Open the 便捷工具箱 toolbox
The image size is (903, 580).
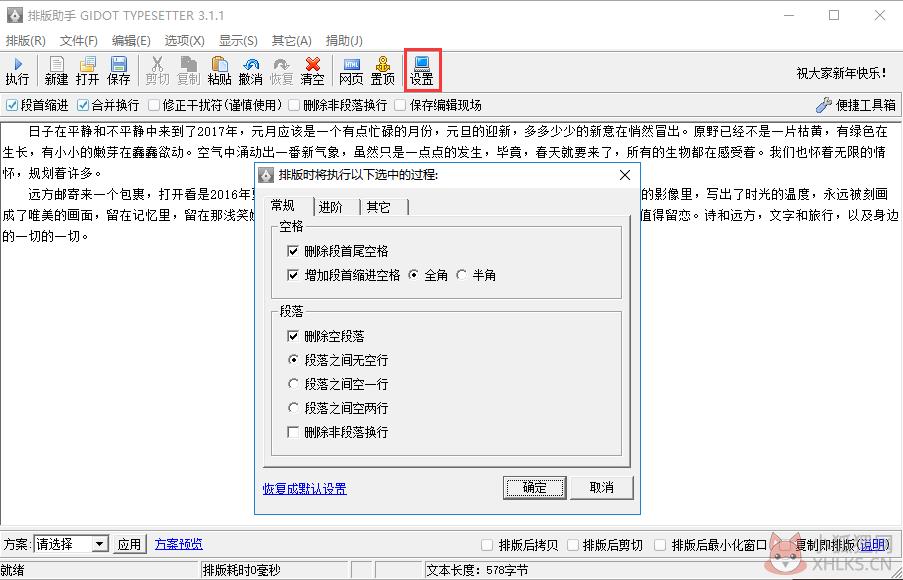click(856, 105)
